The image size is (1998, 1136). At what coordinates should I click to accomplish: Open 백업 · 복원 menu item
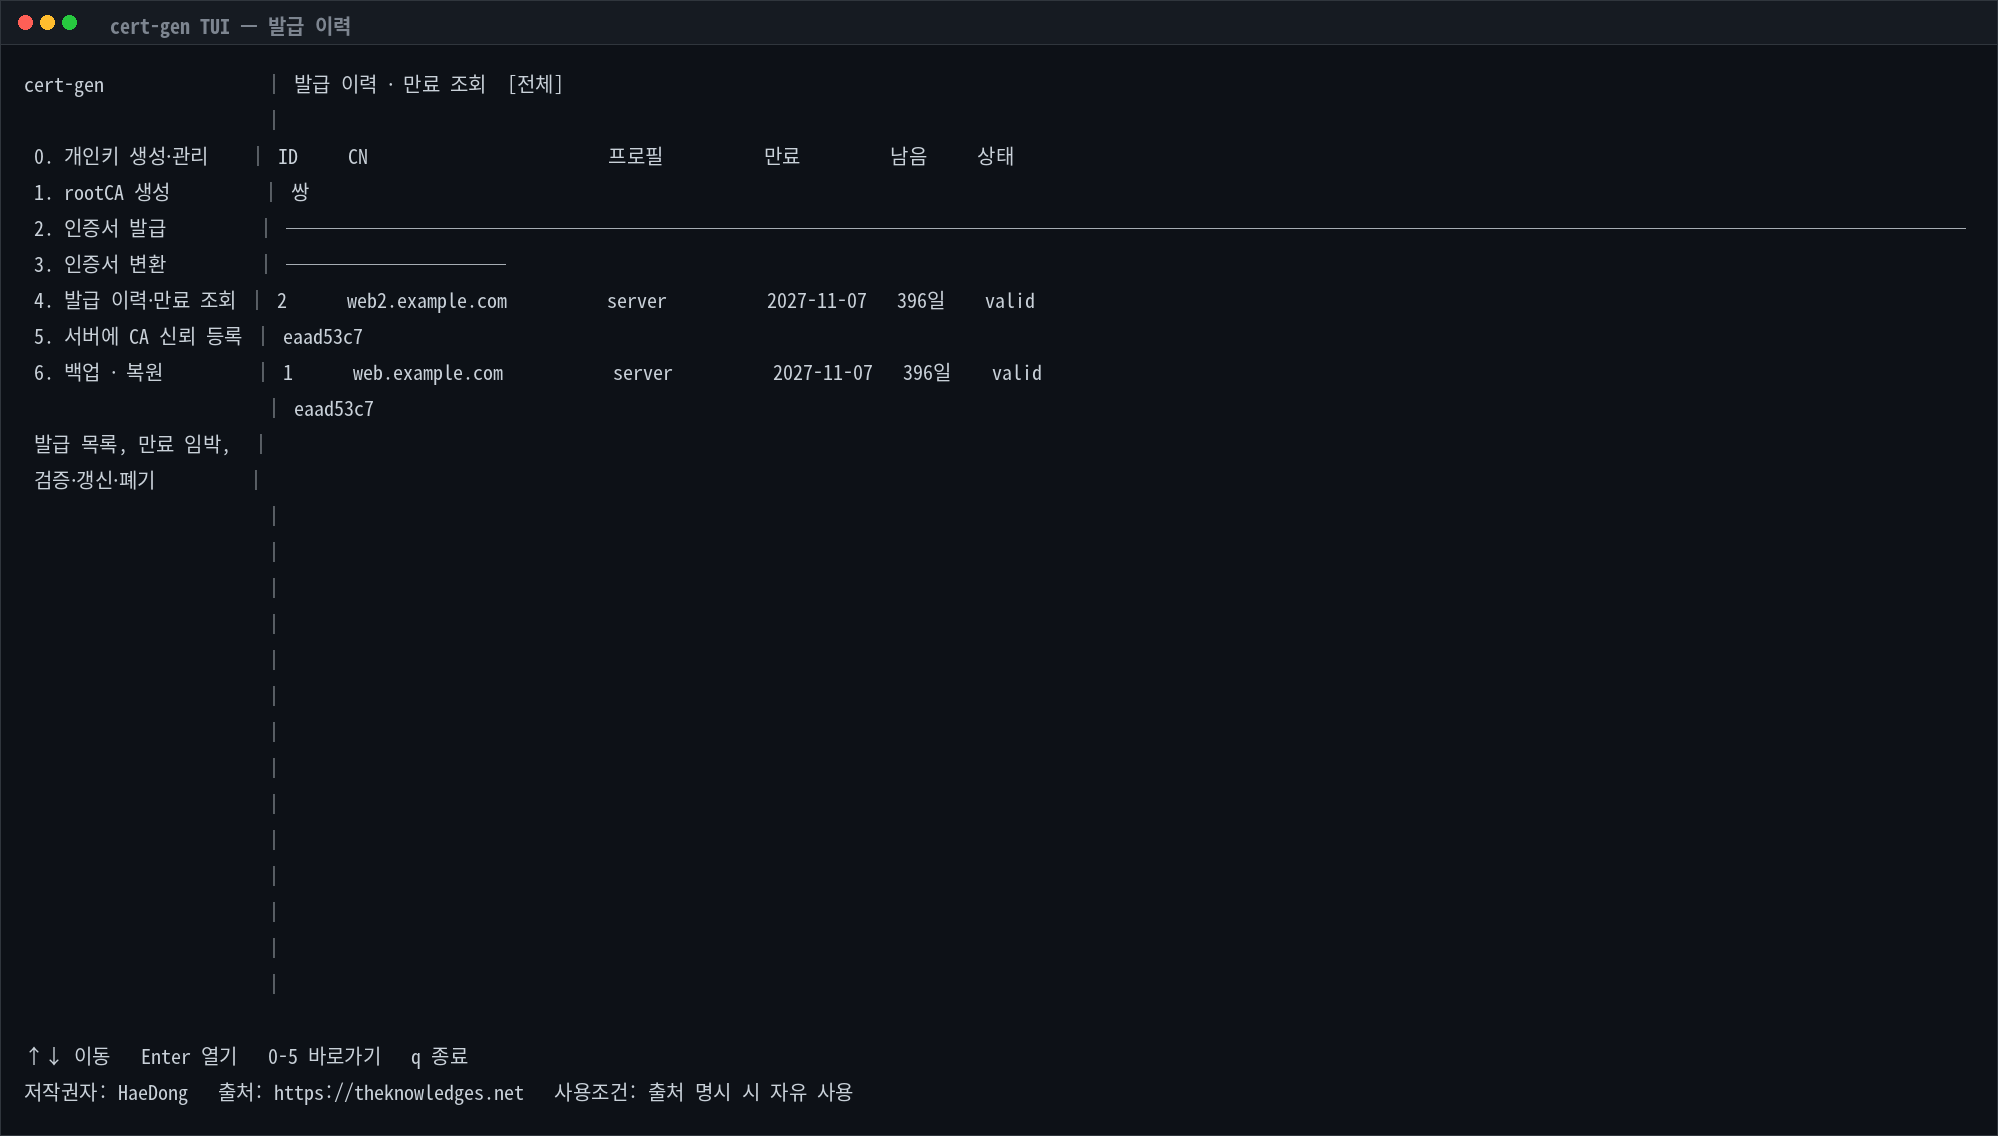click(98, 372)
